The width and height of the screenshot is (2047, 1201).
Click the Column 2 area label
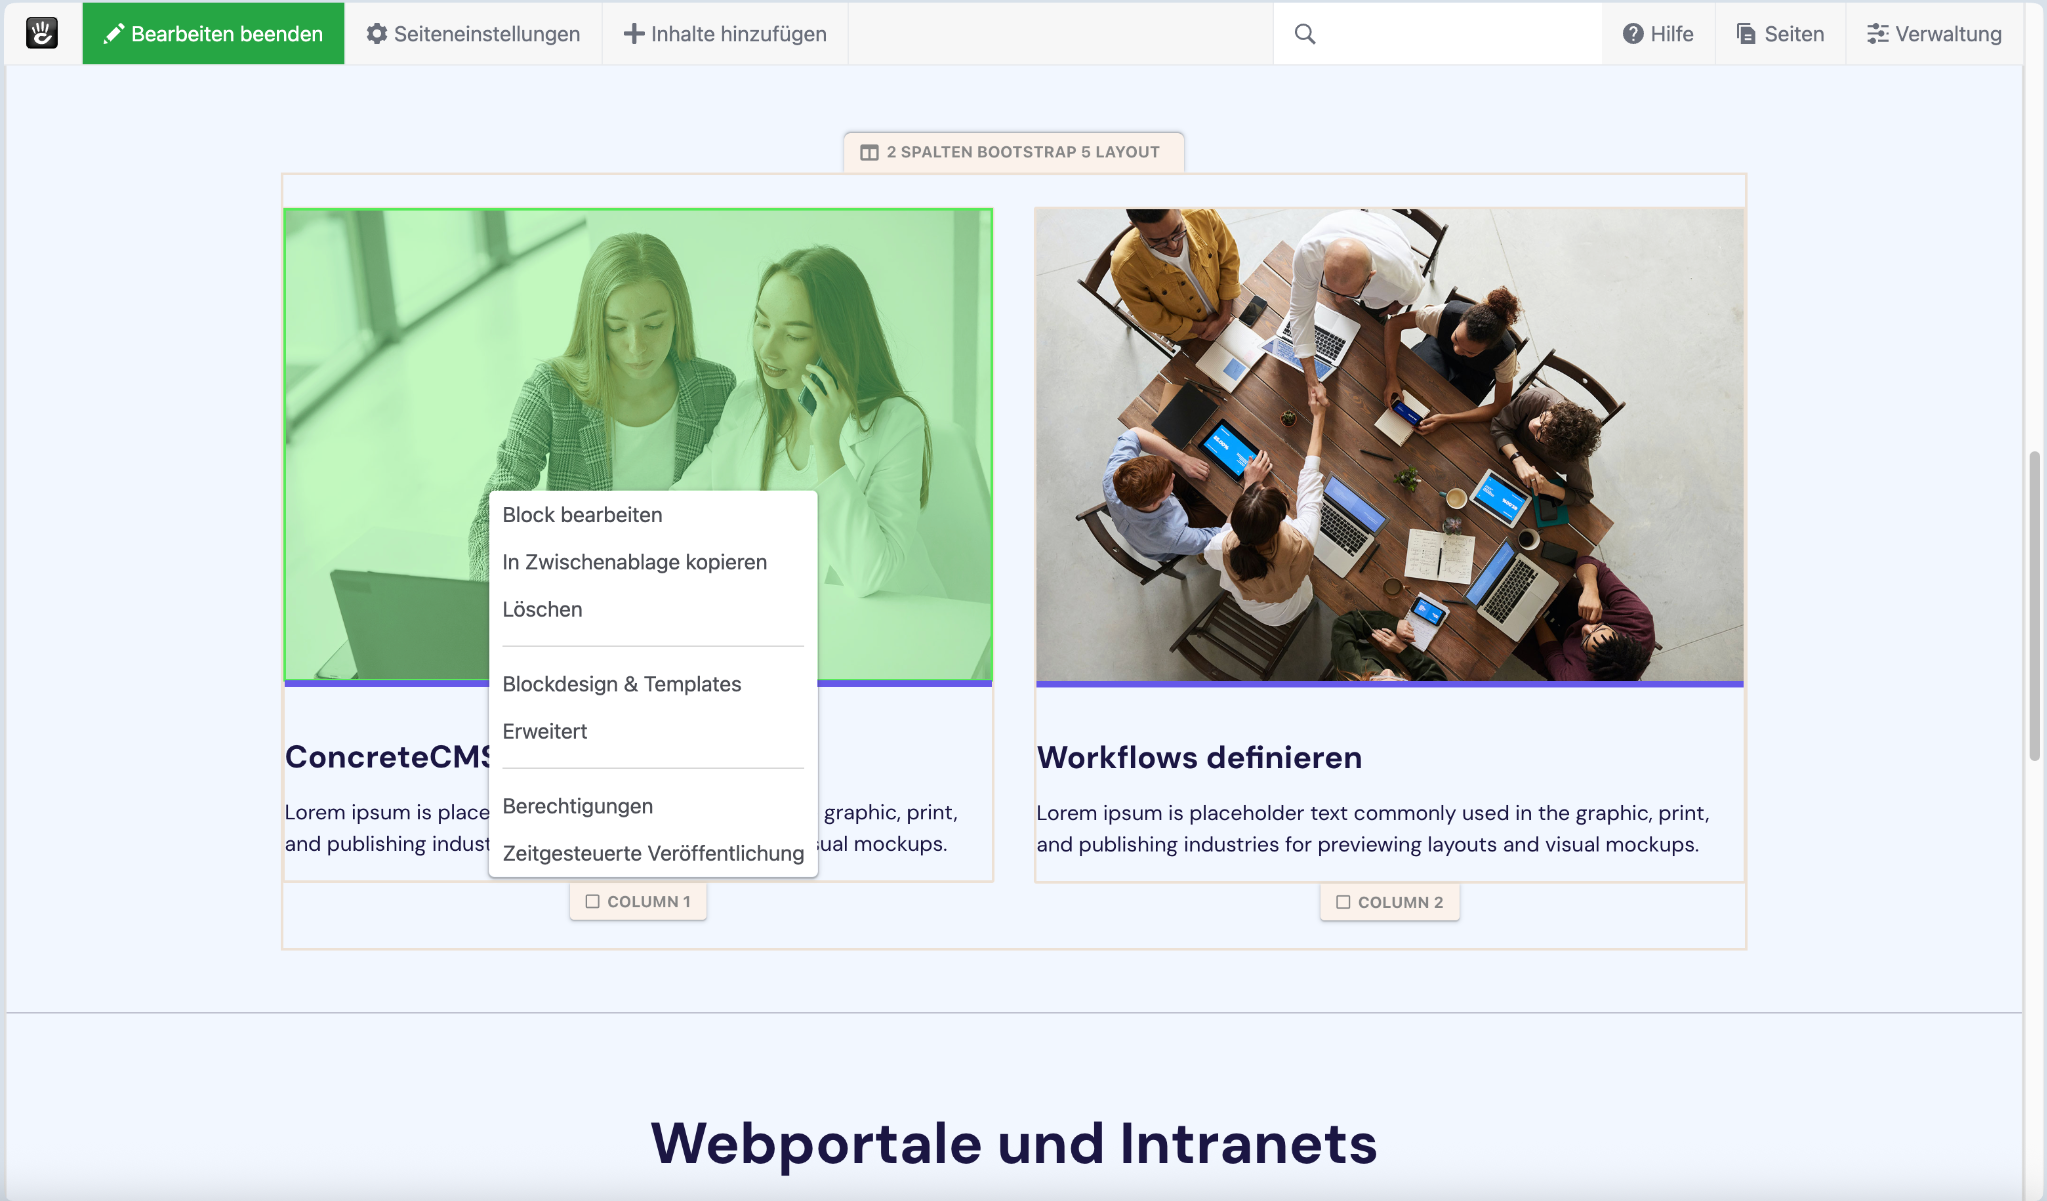pos(1389,902)
